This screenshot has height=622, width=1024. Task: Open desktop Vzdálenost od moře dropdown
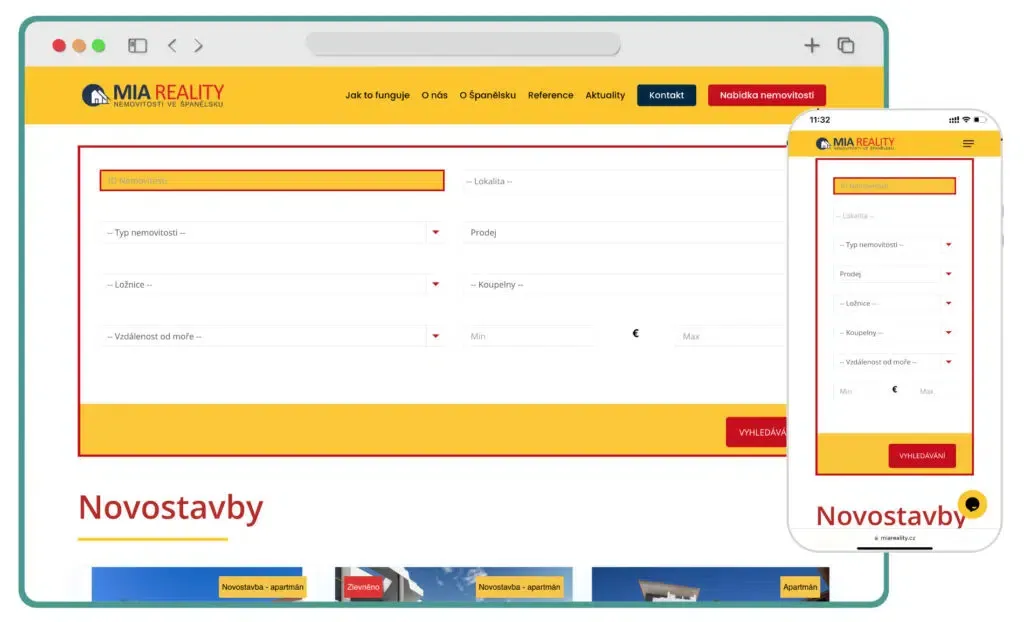[x=272, y=336]
